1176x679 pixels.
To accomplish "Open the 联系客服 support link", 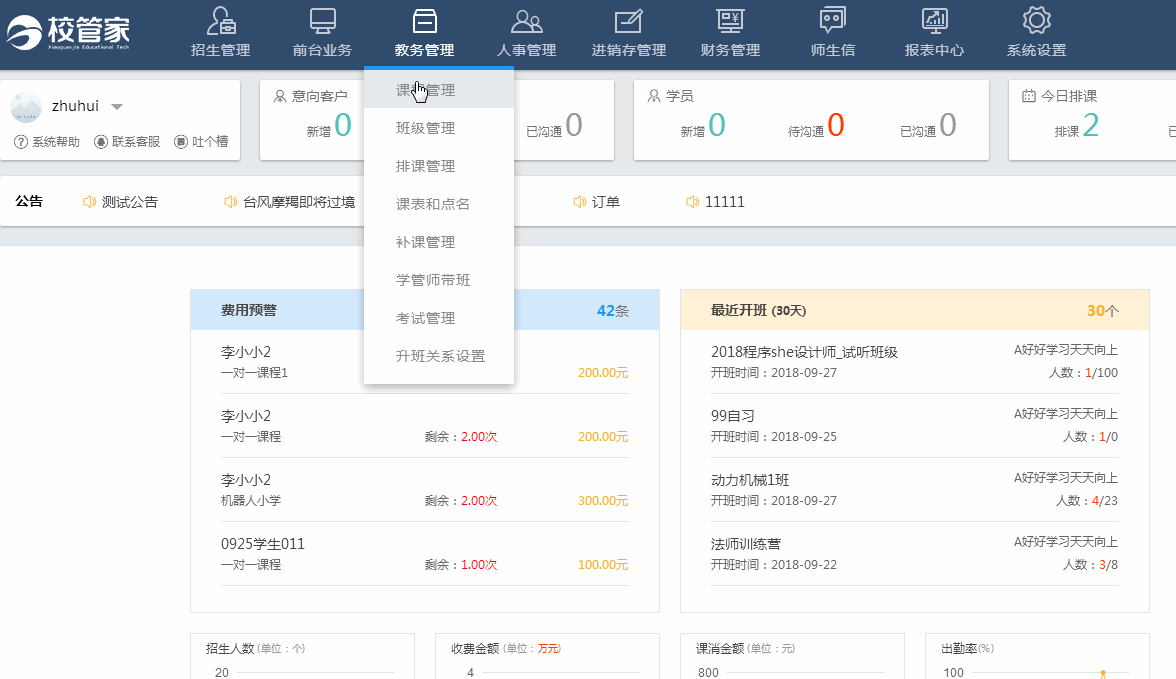I will click(127, 142).
